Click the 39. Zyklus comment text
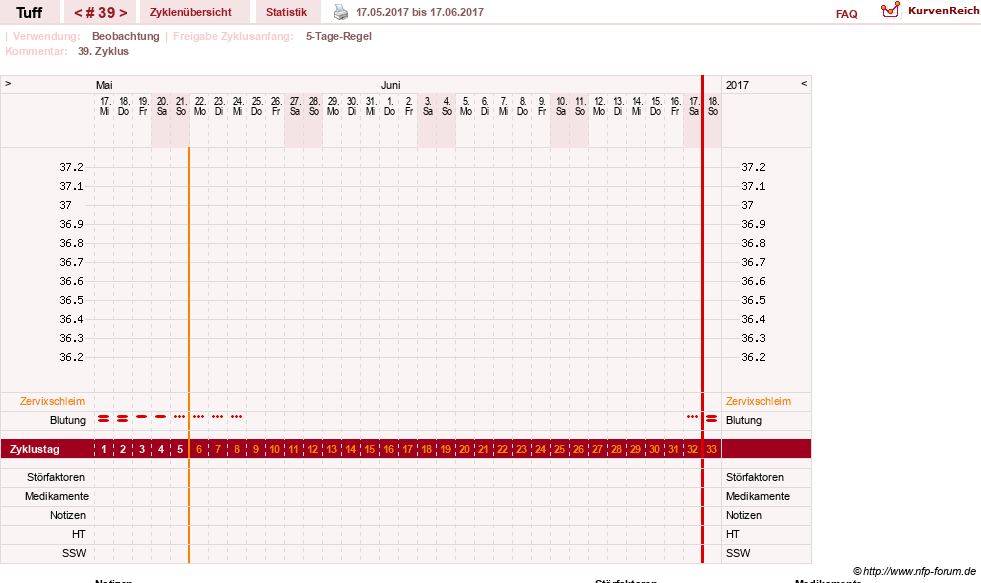Screen dimensions: 981x583 click(103, 51)
